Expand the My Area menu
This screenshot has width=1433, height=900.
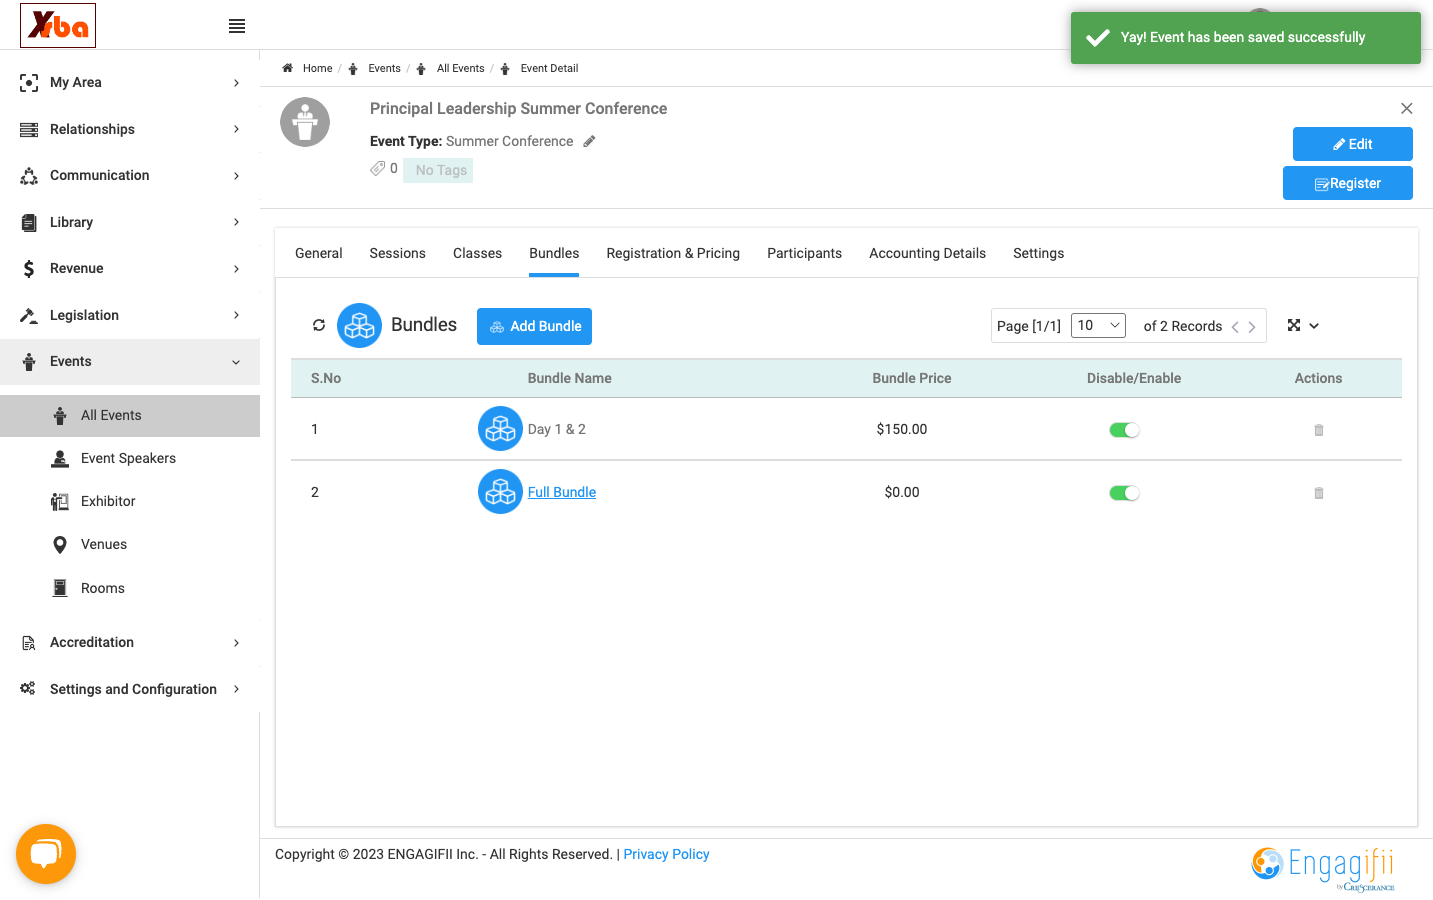(x=130, y=82)
